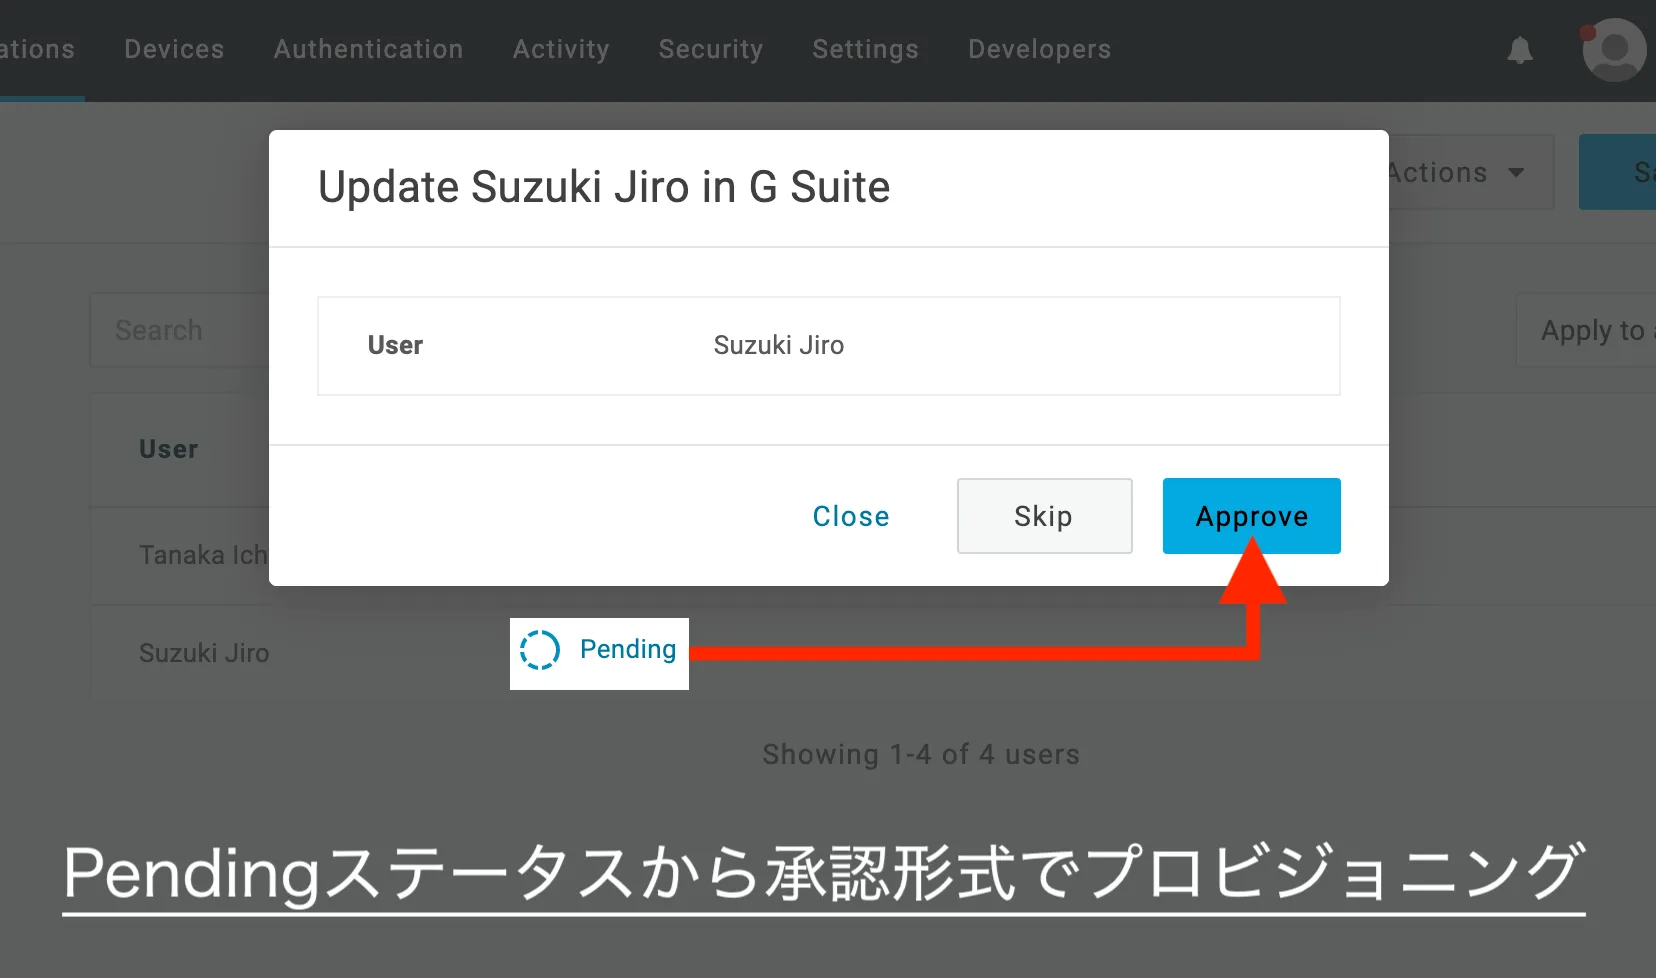Image resolution: width=1656 pixels, height=978 pixels.
Task: Switch to the Security menu
Action: (x=710, y=50)
